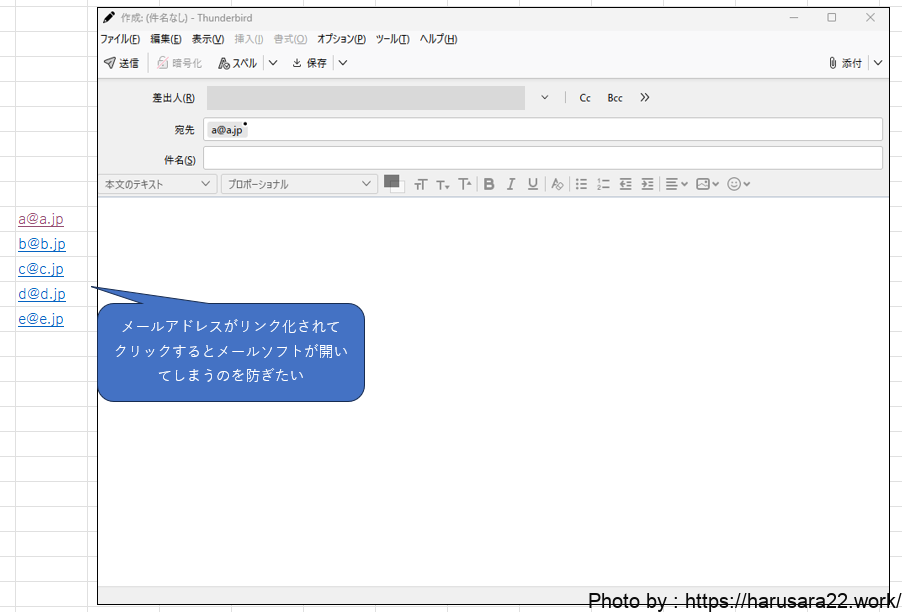Expand the プロポーショナル font dropdown
The image size is (902, 612).
coord(298,184)
